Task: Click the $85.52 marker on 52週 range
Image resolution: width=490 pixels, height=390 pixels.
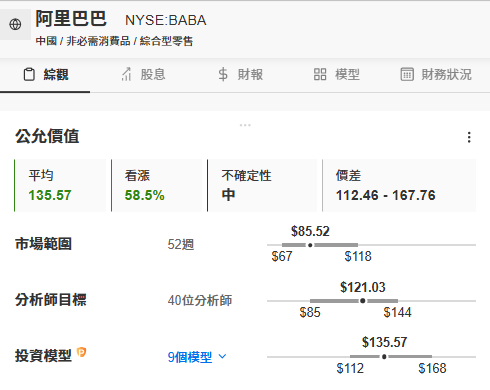Action: click(x=310, y=245)
